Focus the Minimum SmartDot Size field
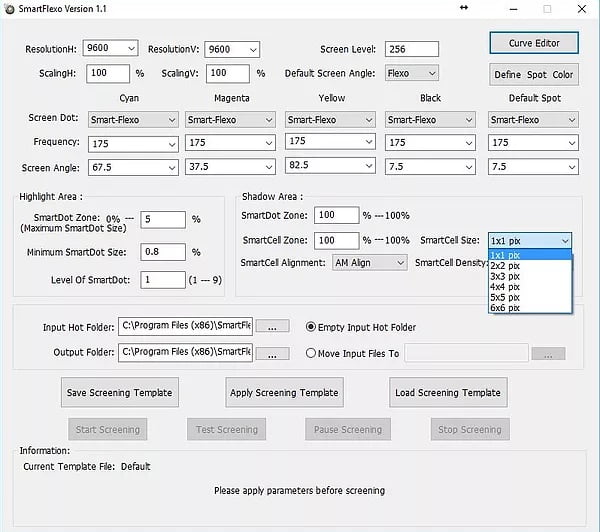 [163, 252]
